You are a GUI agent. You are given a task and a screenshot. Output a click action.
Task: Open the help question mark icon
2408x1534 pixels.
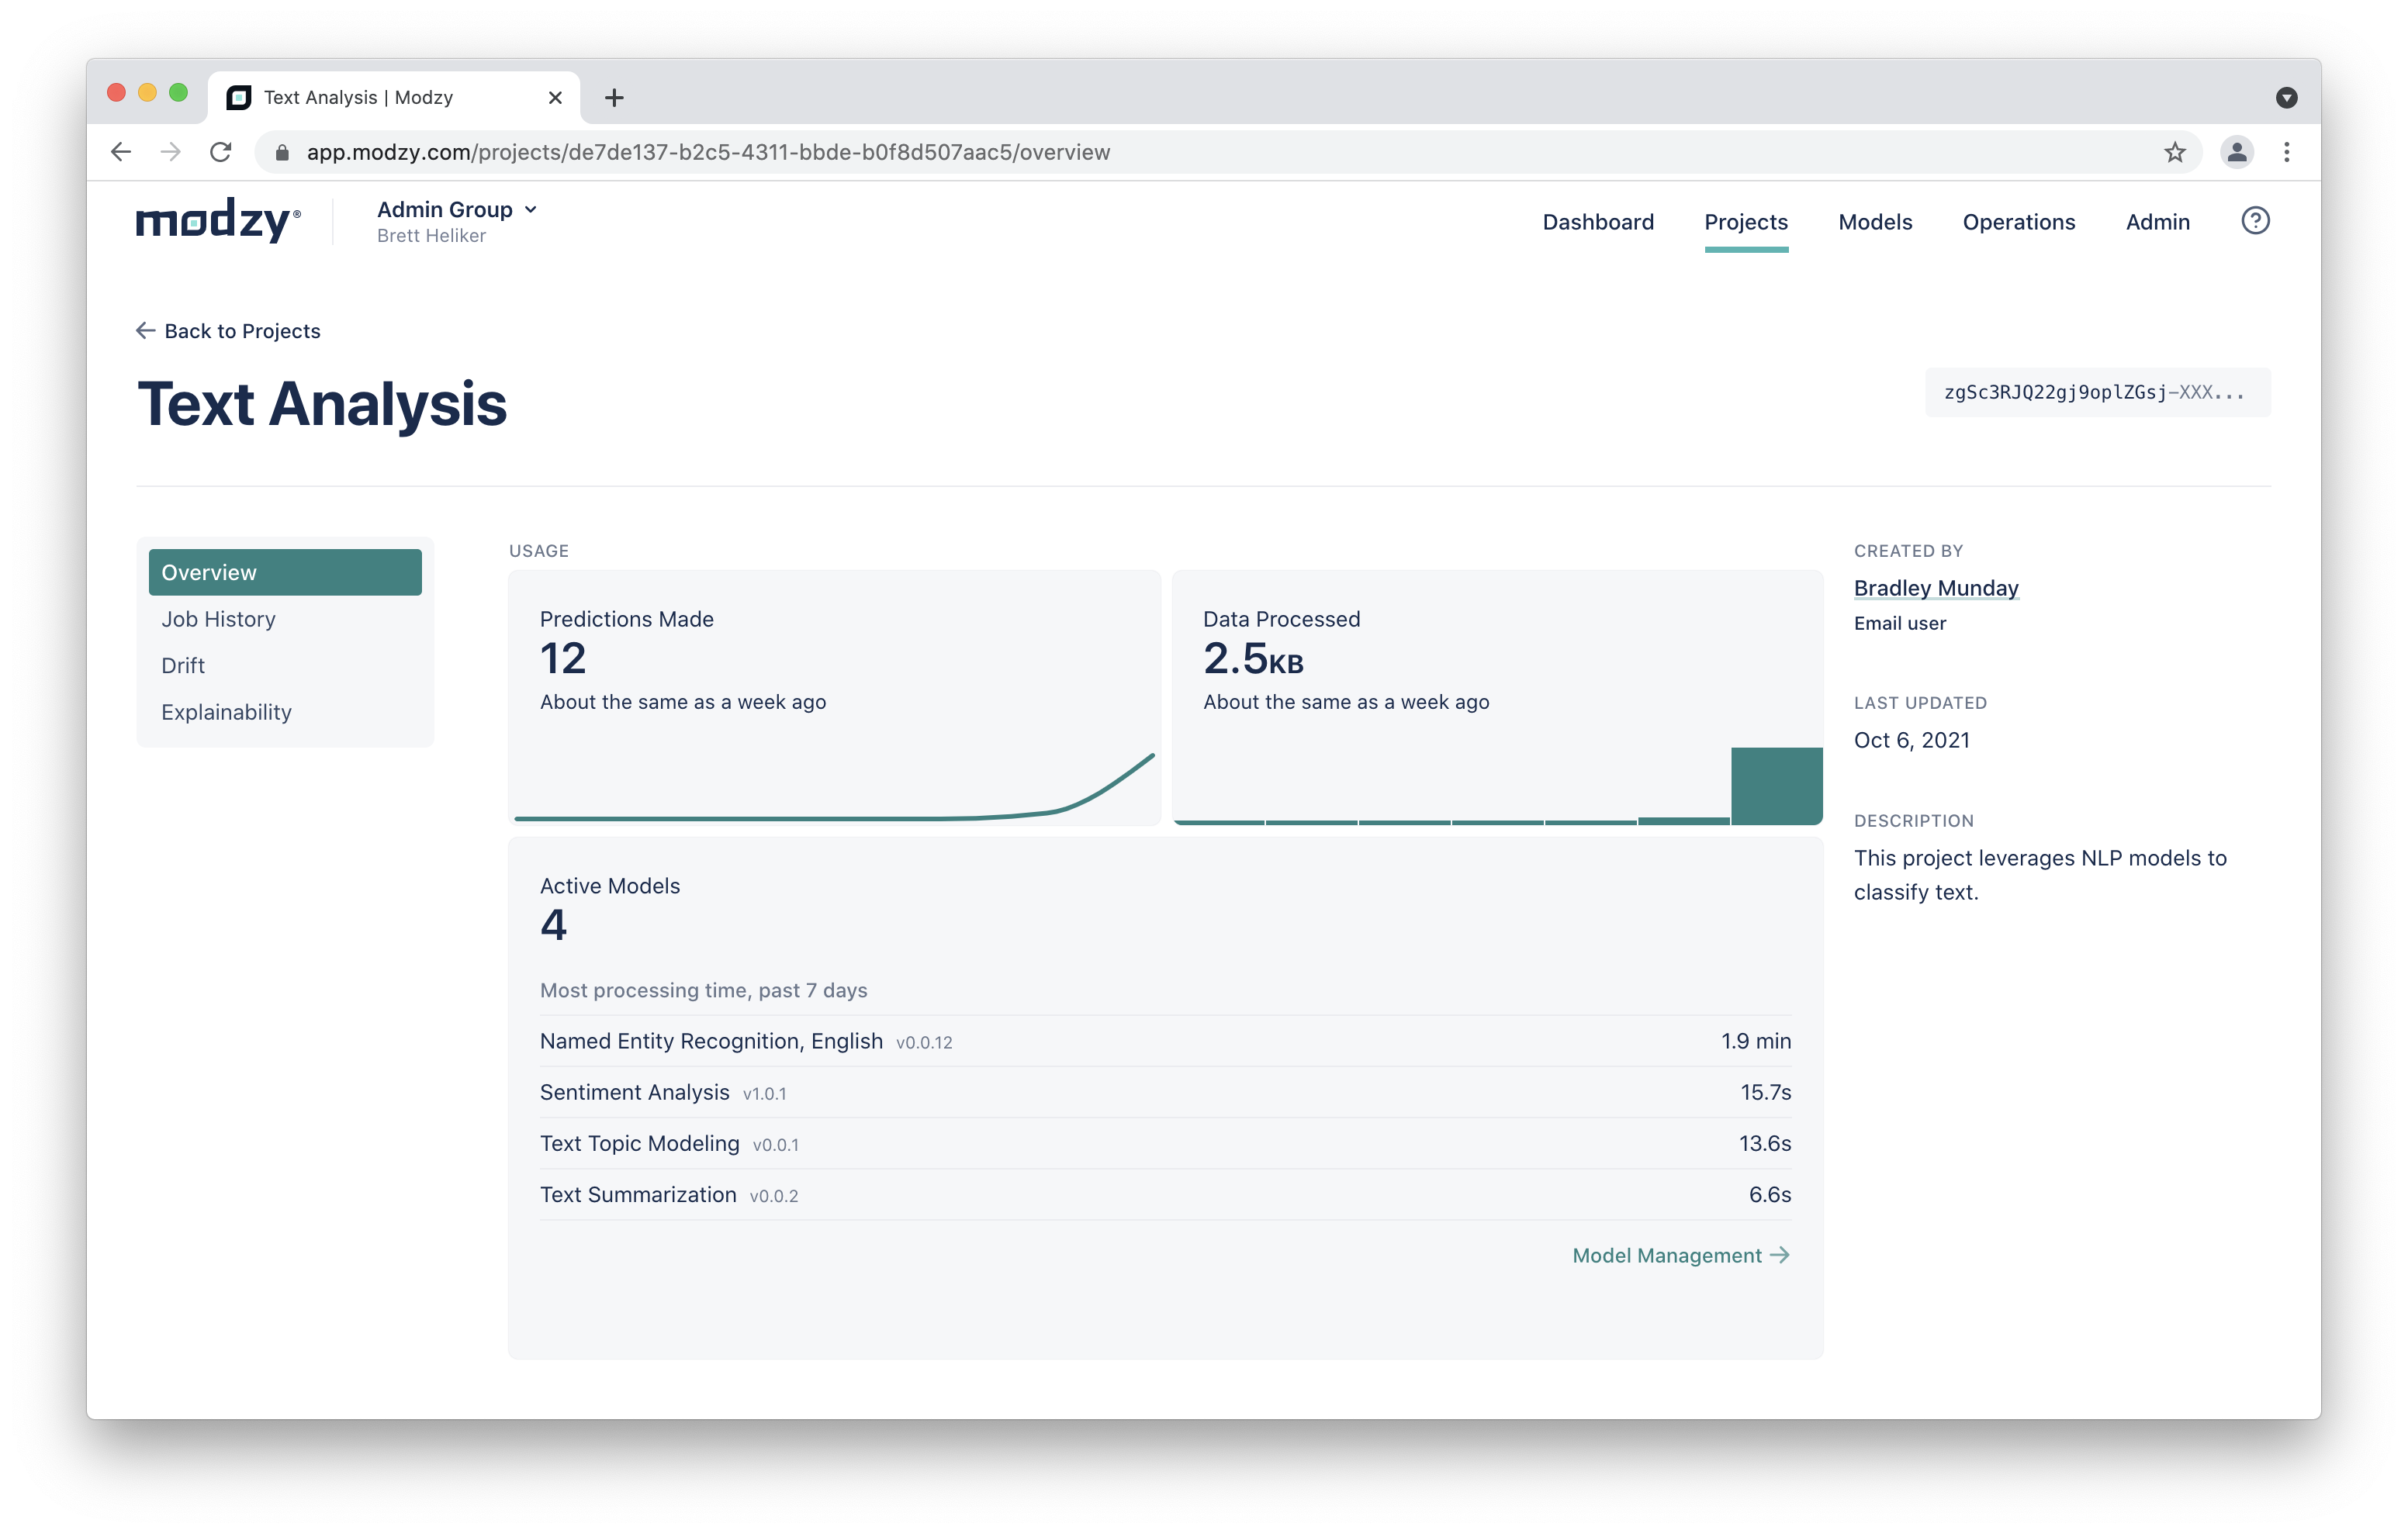(x=2254, y=221)
